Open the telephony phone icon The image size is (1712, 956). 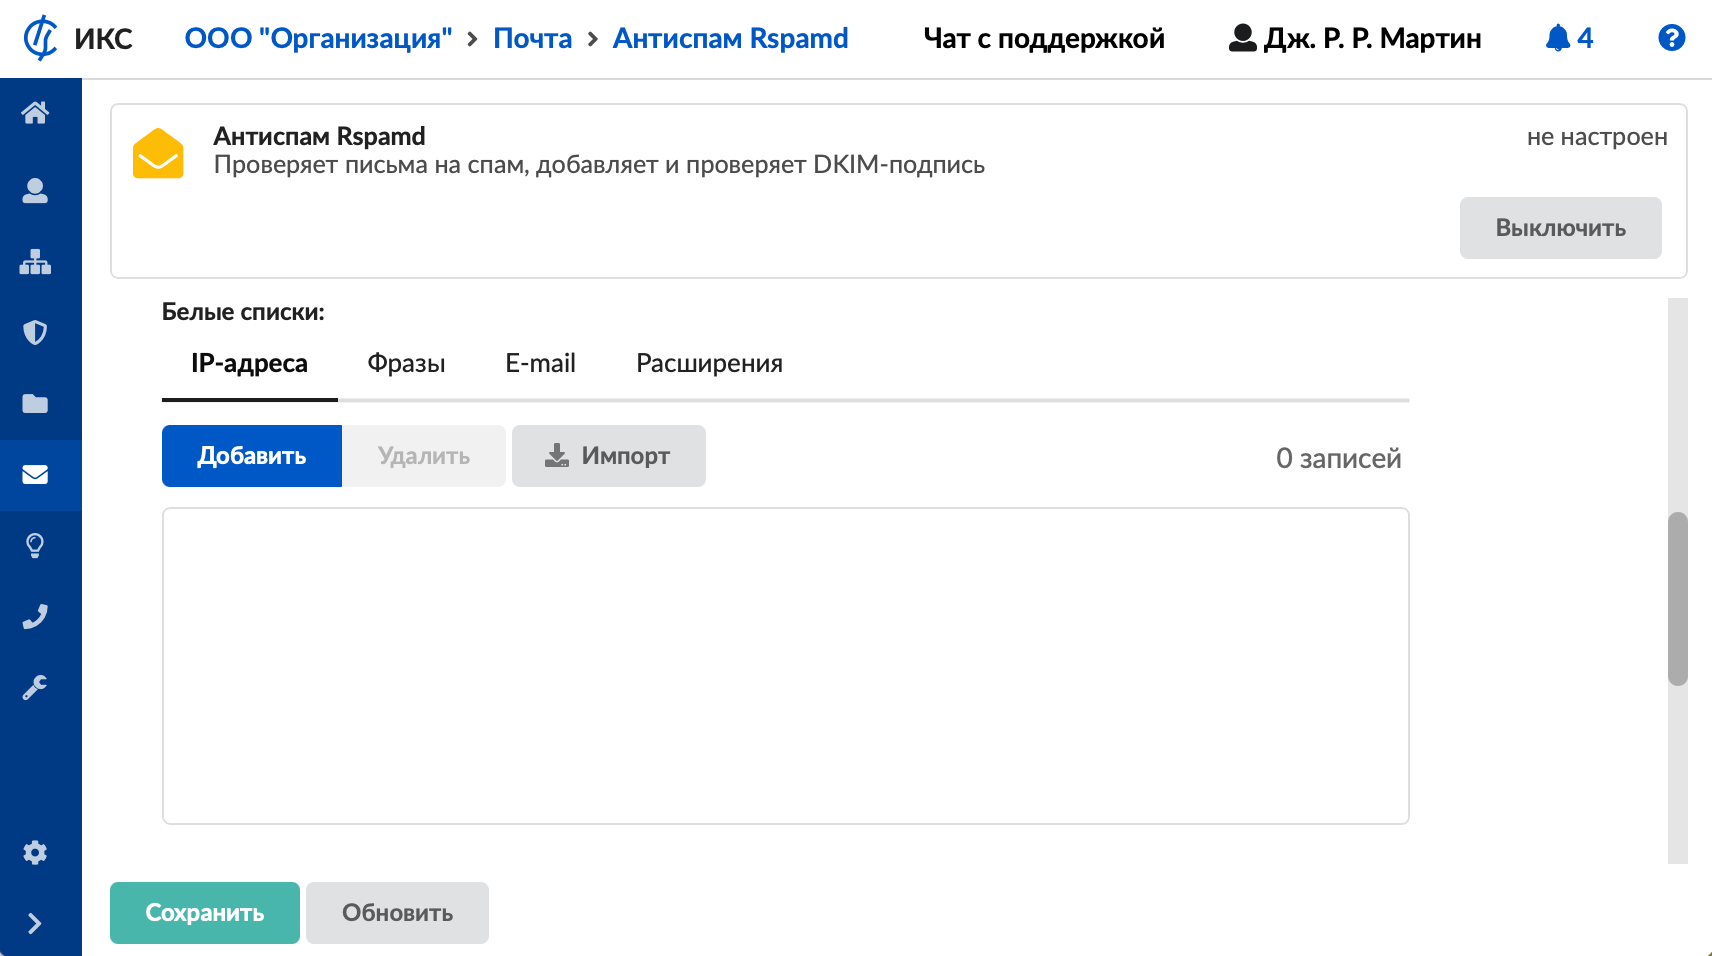35,616
